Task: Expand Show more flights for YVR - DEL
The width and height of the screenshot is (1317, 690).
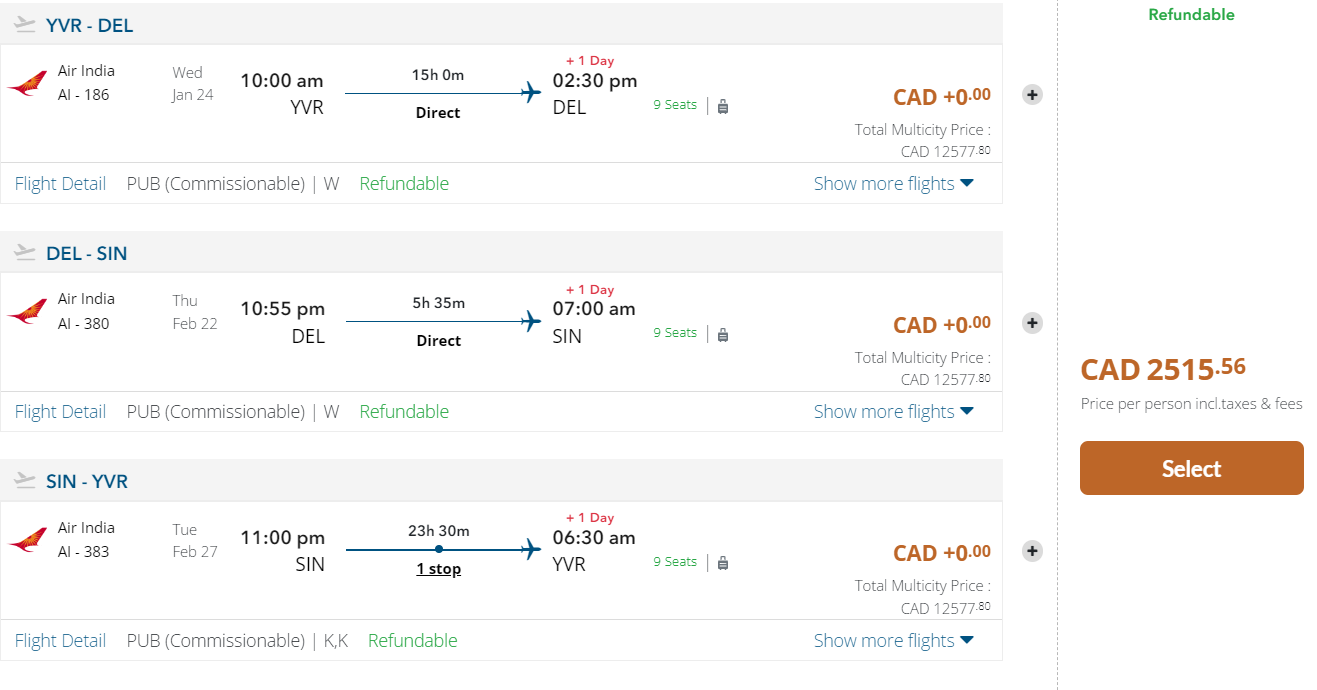Action: 893,184
